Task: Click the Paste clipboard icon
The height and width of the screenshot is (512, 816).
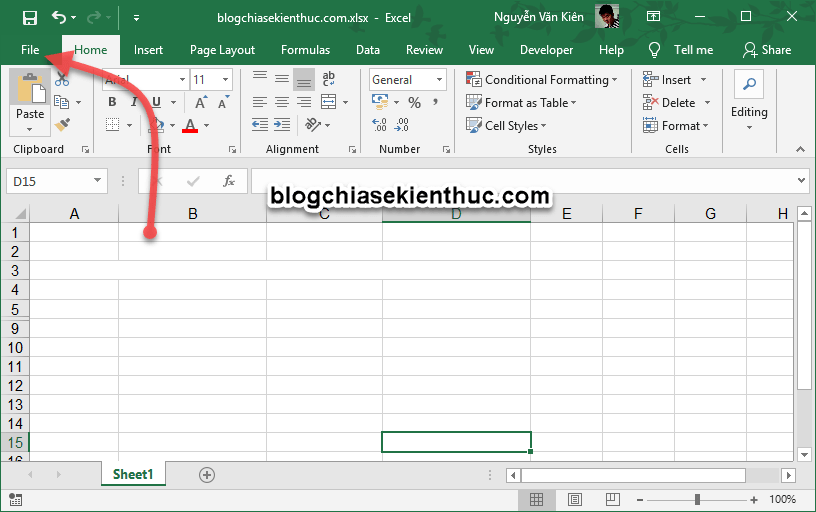Action: [30, 88]
